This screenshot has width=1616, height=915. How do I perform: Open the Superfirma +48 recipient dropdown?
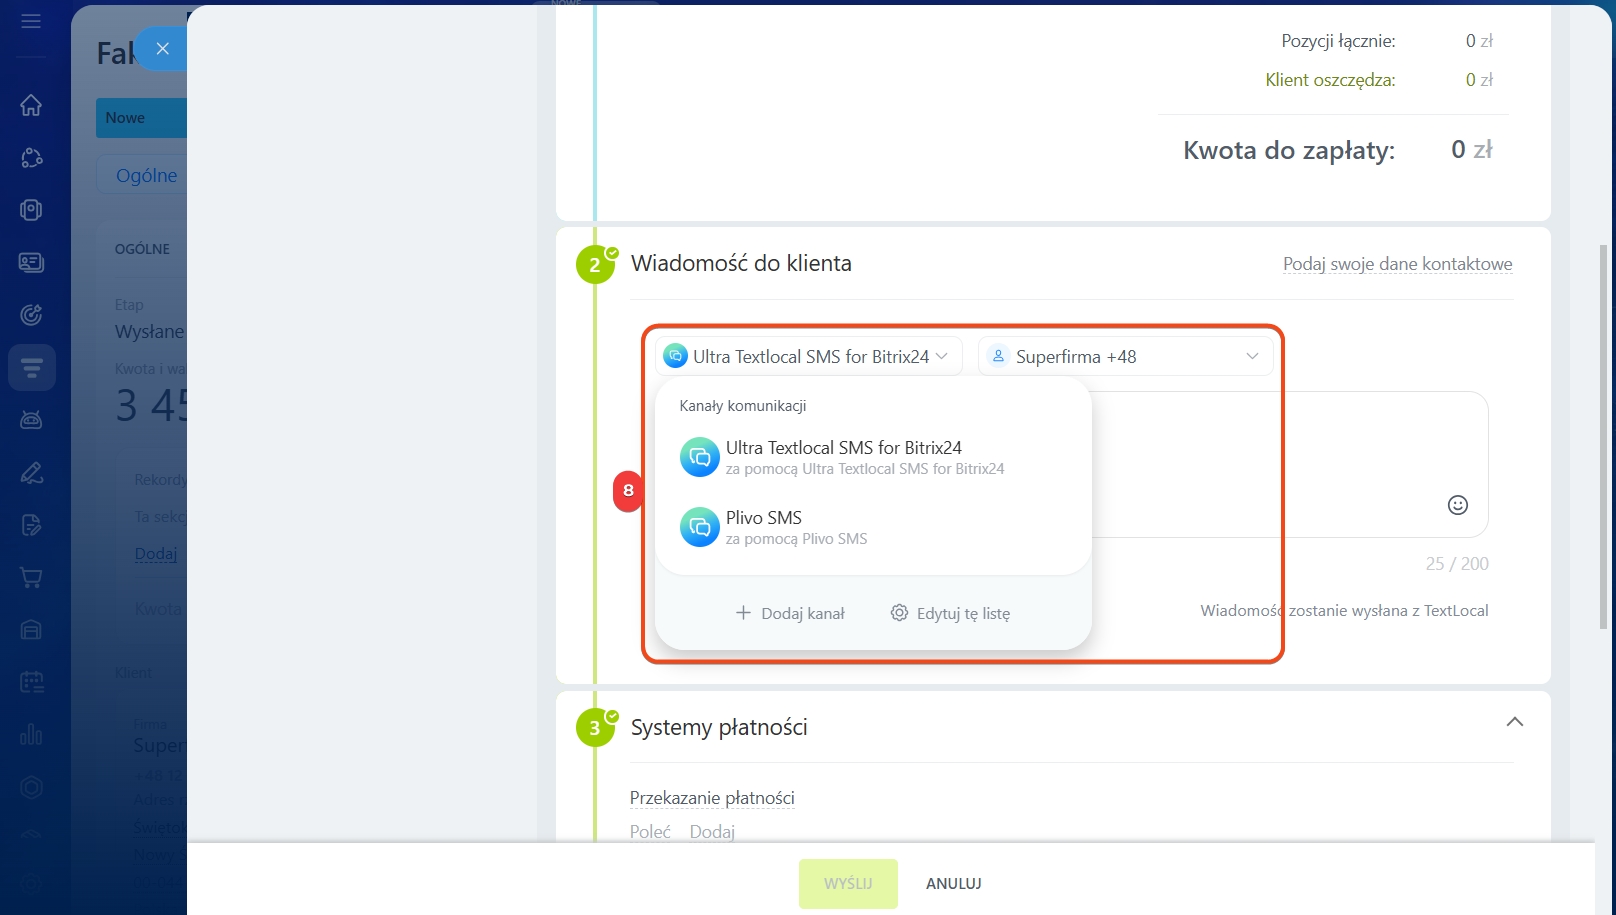pos(1125,356)
